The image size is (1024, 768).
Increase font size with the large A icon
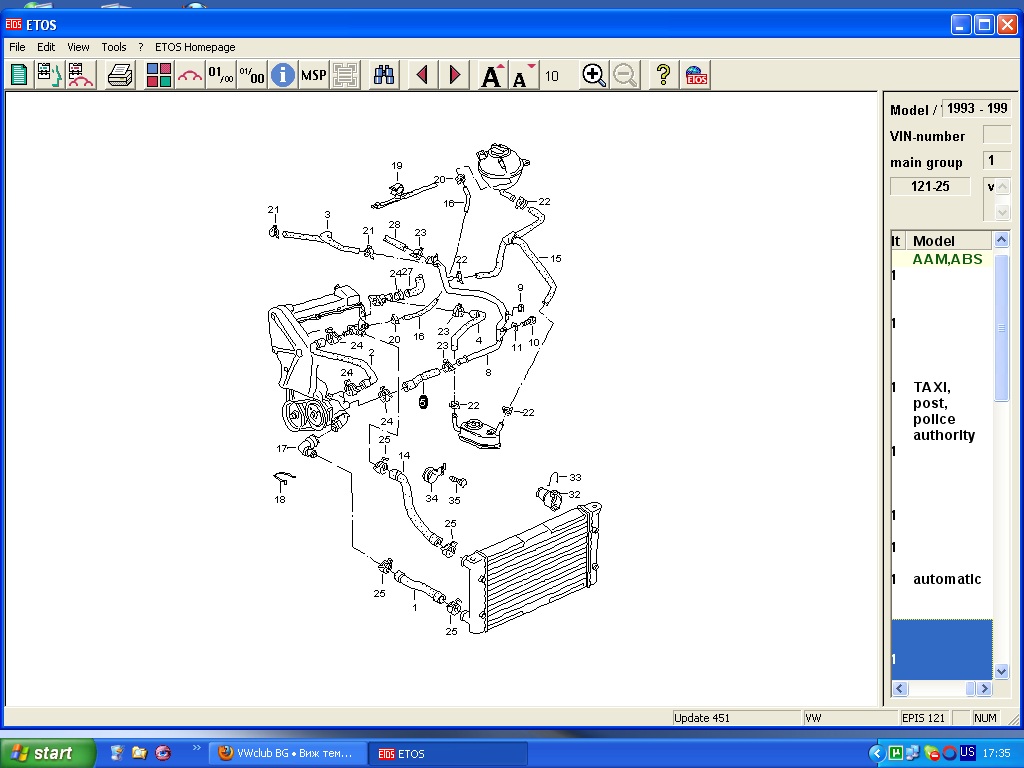492,75
